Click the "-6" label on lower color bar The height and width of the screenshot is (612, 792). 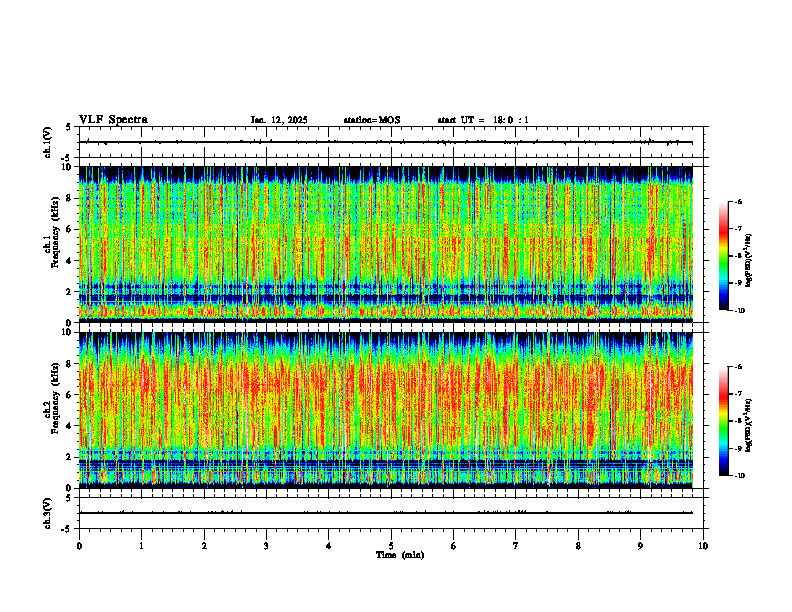coord(739,367)
